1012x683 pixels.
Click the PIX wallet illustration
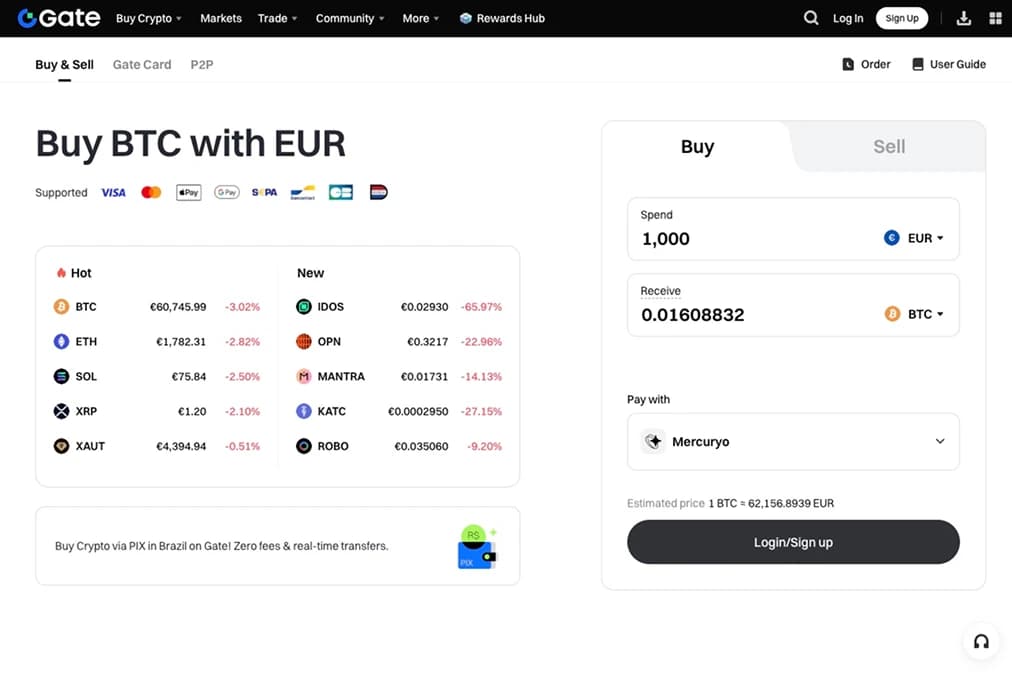coord(476,547)
